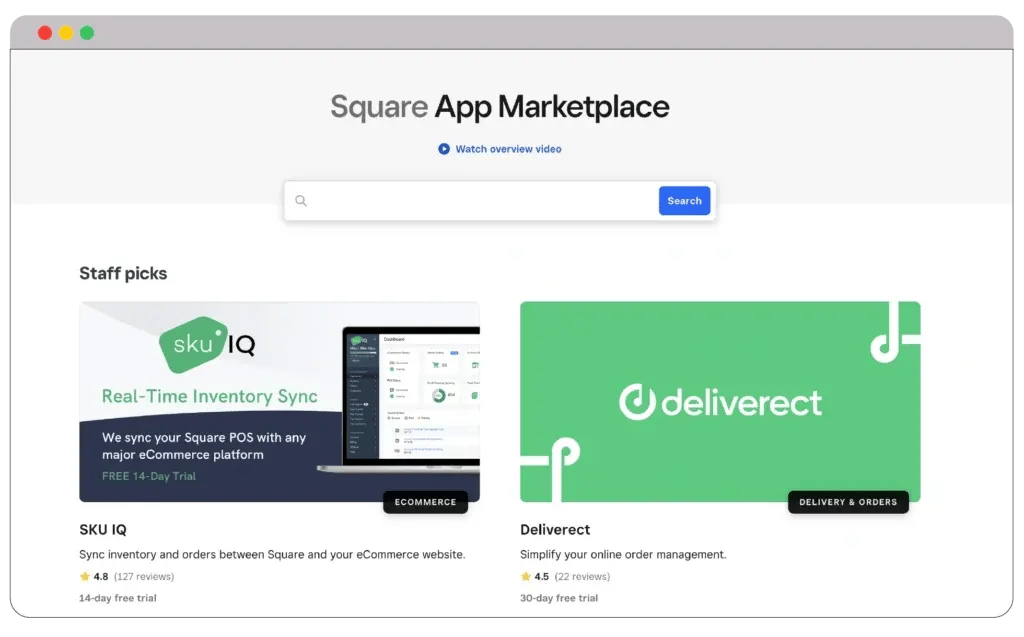View the 127 reviews for SKU IQ
1024x637 pixels.
pos(143,576)
